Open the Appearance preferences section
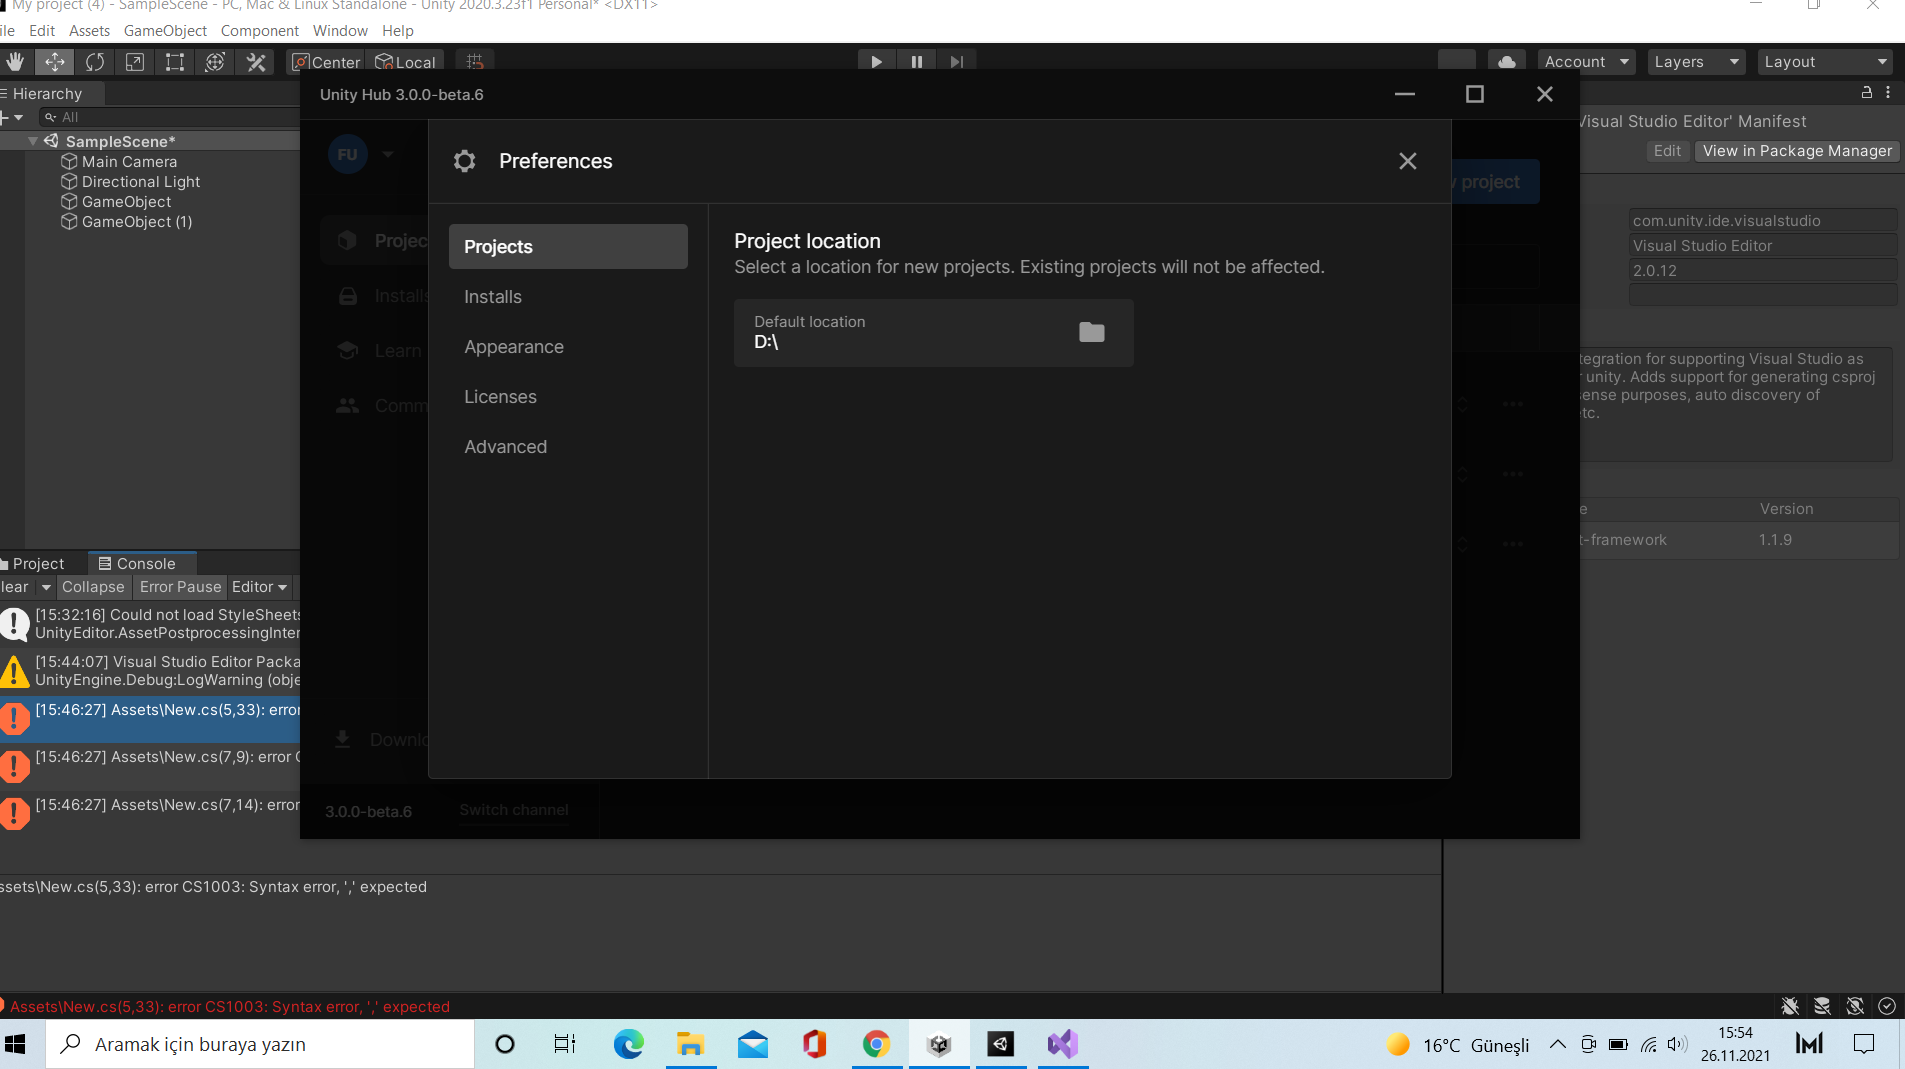This screenshot has height=1069, width=1905. 568,347
